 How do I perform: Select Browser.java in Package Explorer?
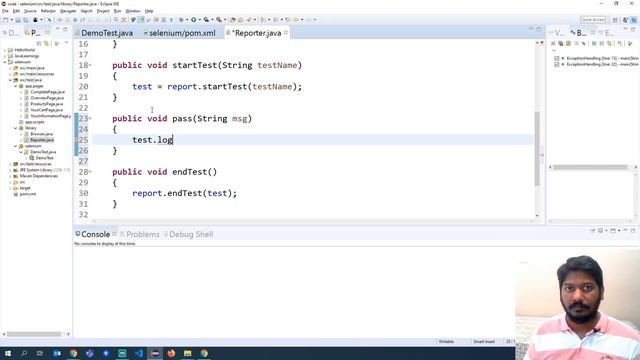[x=41, y=134]
